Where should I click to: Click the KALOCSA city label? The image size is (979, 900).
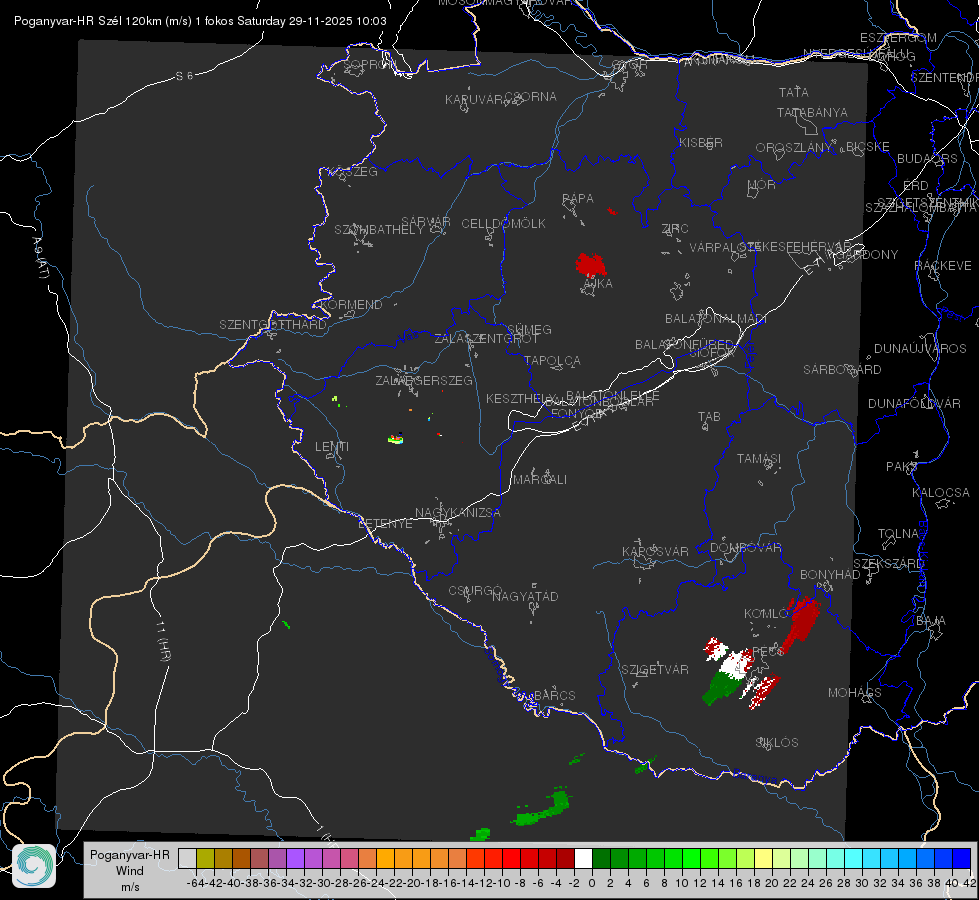pyautogui.click(x=940, y=492)
